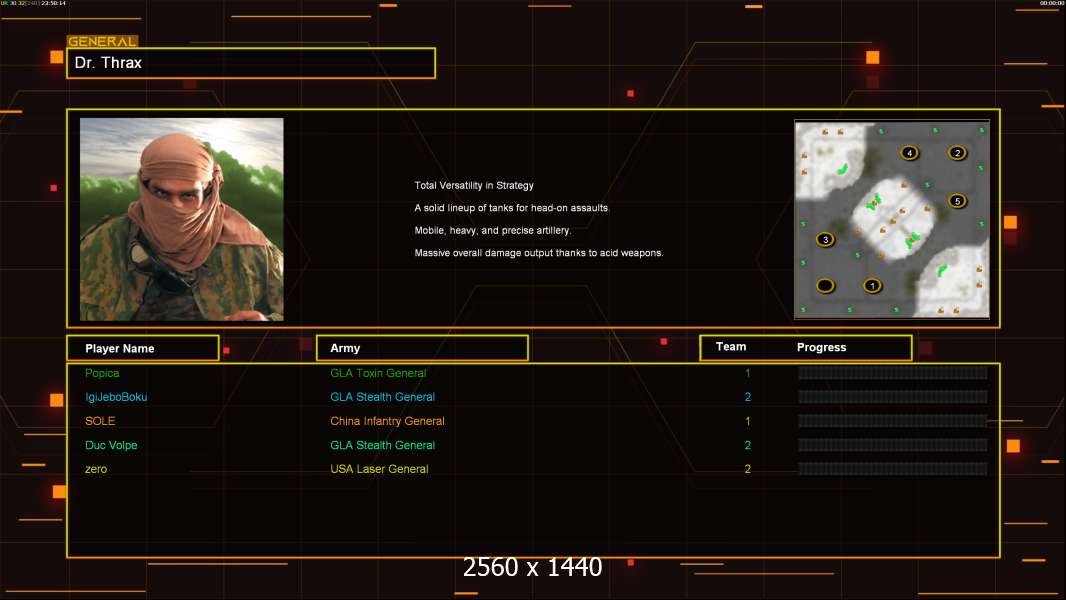Click the China Infantry General army entry
Viewport: 1066px width, 600px height.
(388, 421)
